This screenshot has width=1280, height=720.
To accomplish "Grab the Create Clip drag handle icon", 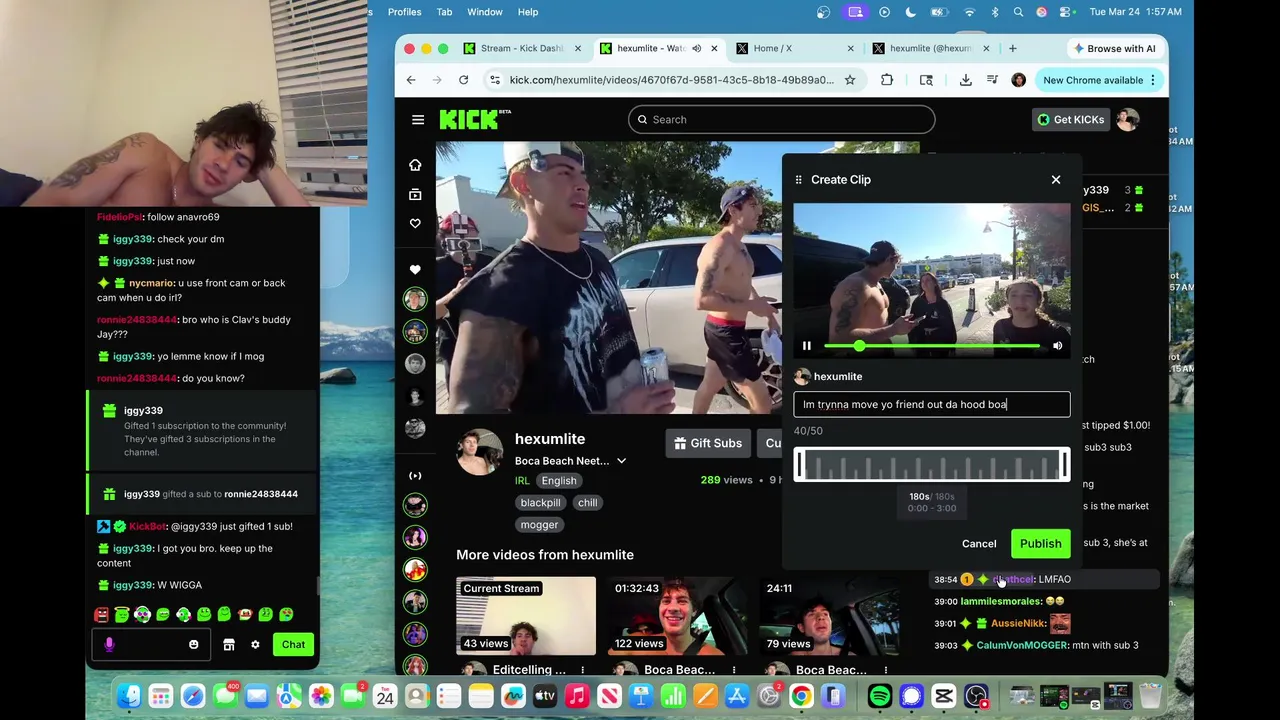I will tap(798, 180).
